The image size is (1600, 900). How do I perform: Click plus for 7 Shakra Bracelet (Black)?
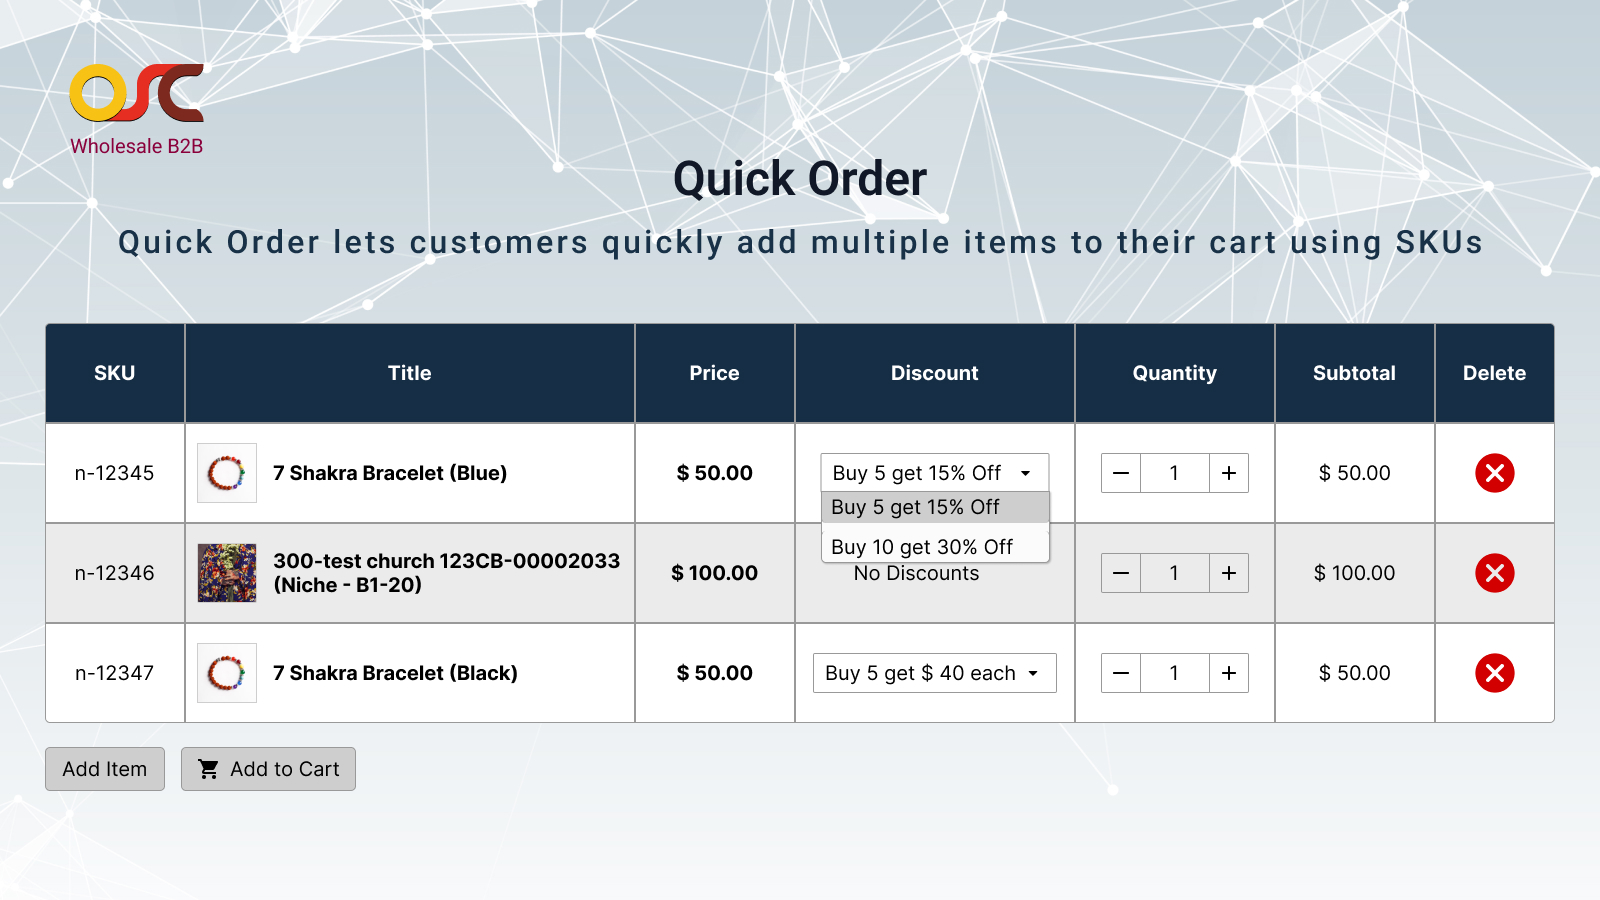pyautogui.click(x=1229, y=673)
